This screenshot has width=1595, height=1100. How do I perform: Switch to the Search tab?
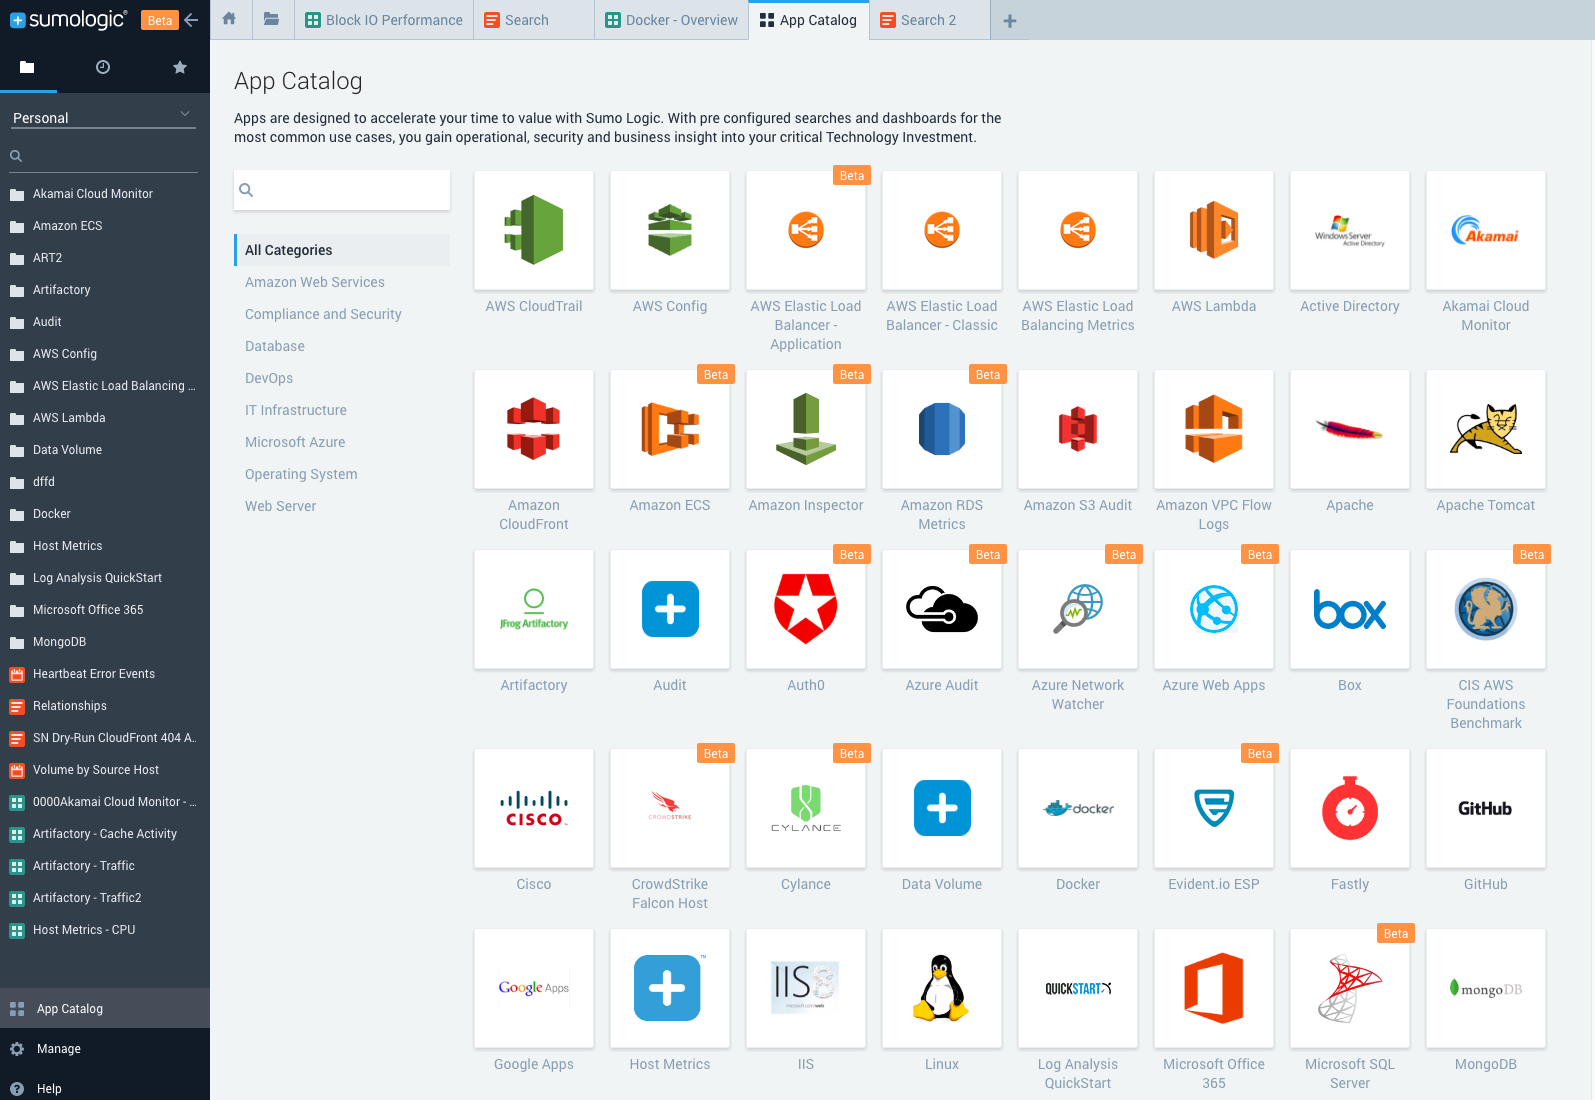tap(534, 20)
